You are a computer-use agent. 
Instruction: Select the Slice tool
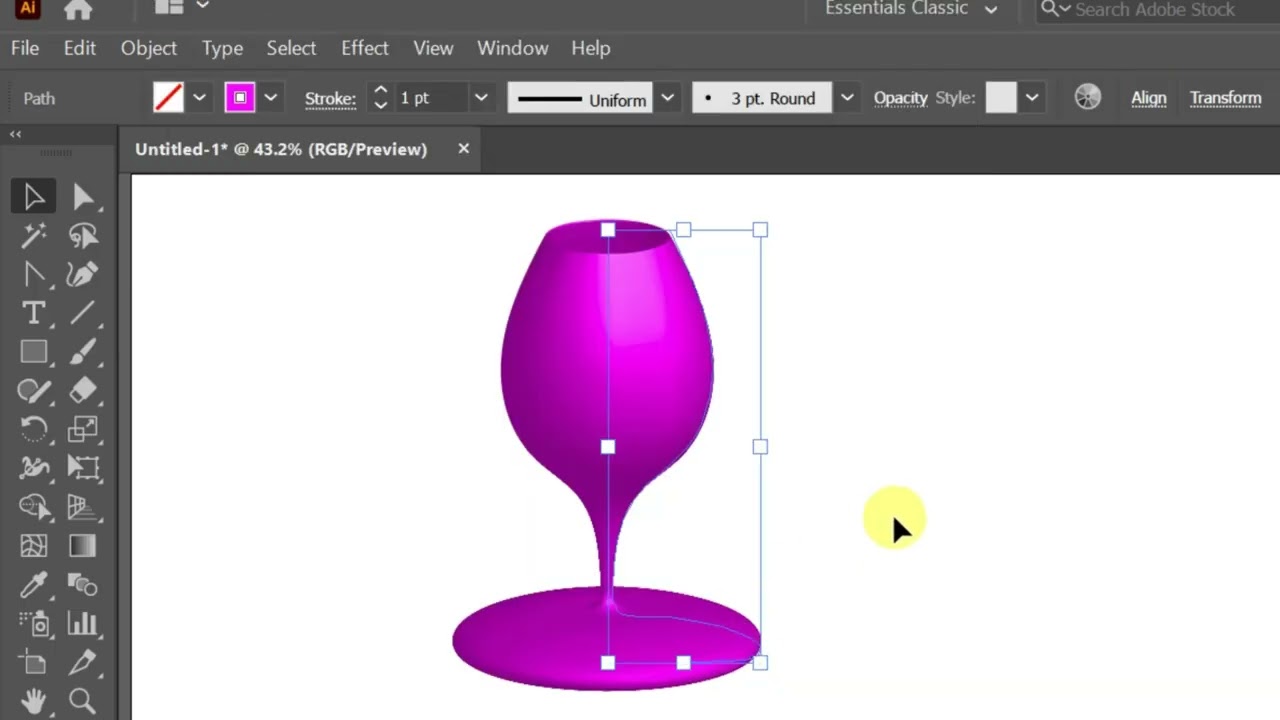click(x=83, y=662)
